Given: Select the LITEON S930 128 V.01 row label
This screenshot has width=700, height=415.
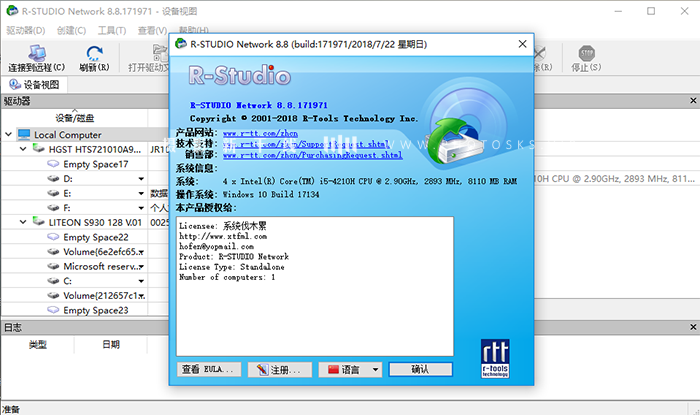Looking at the screenshot, I should [x=95, y=222].
